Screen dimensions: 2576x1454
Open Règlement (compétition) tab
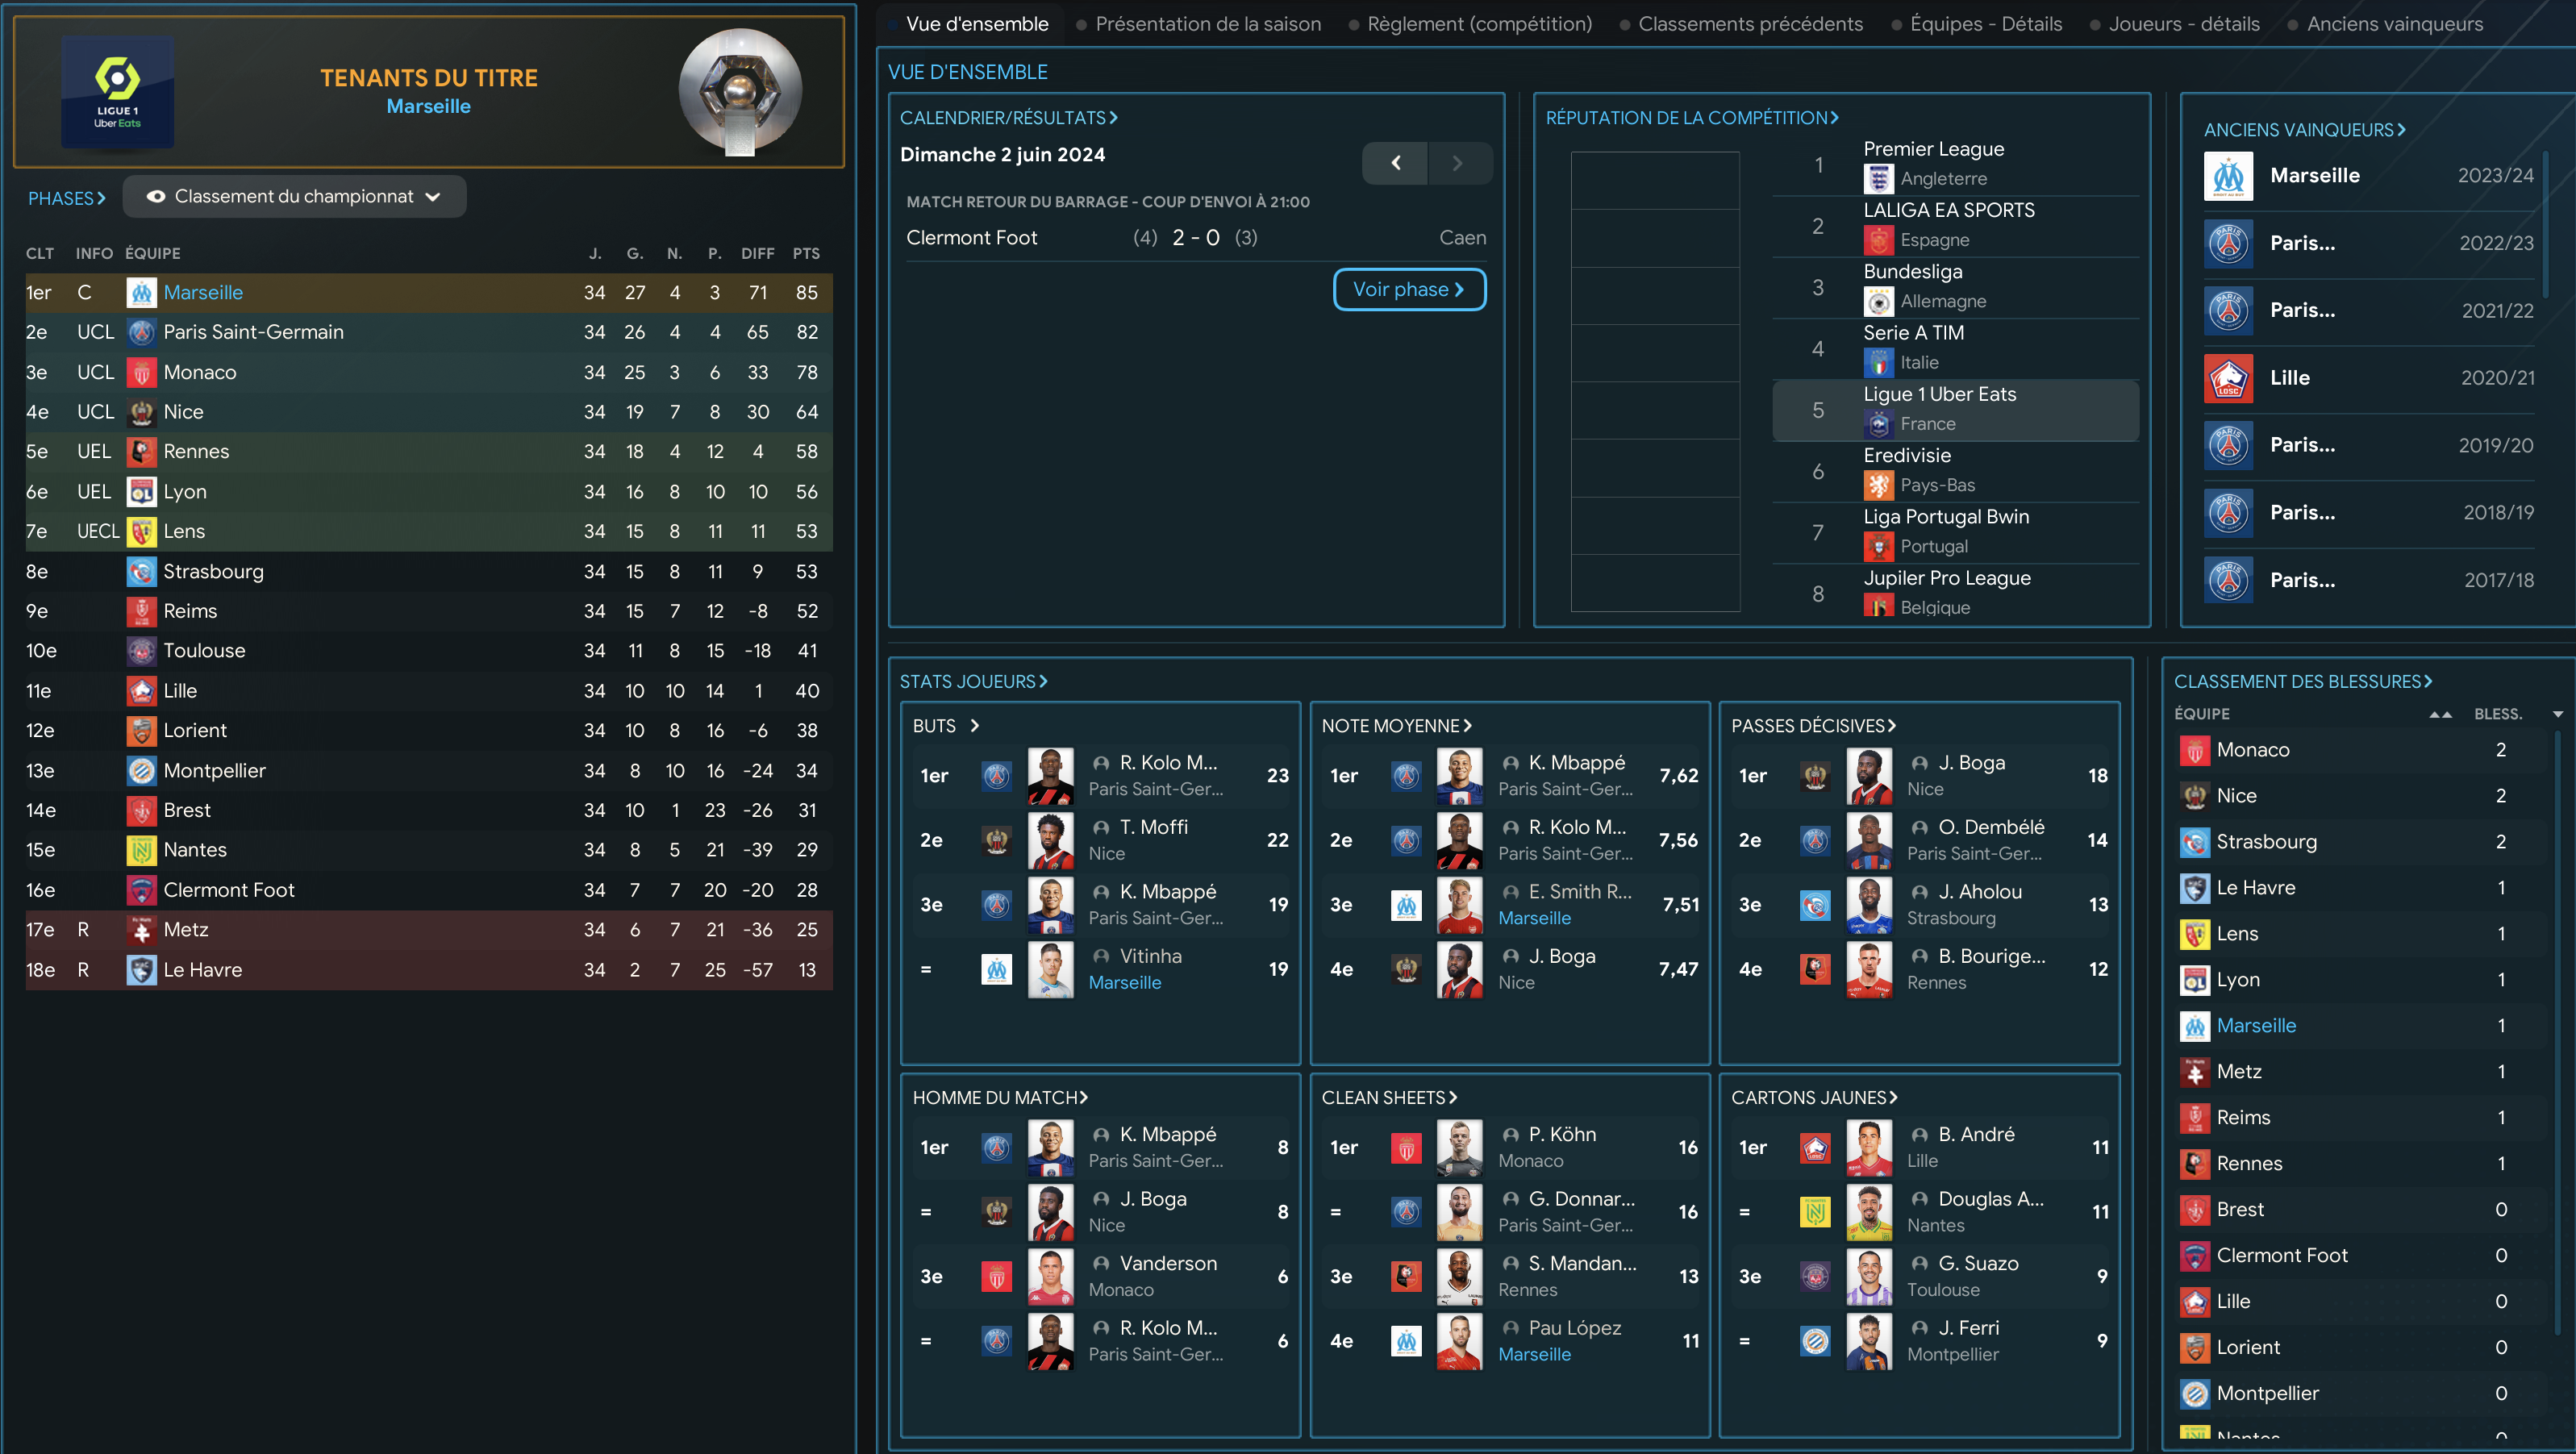pos(1479,24)
